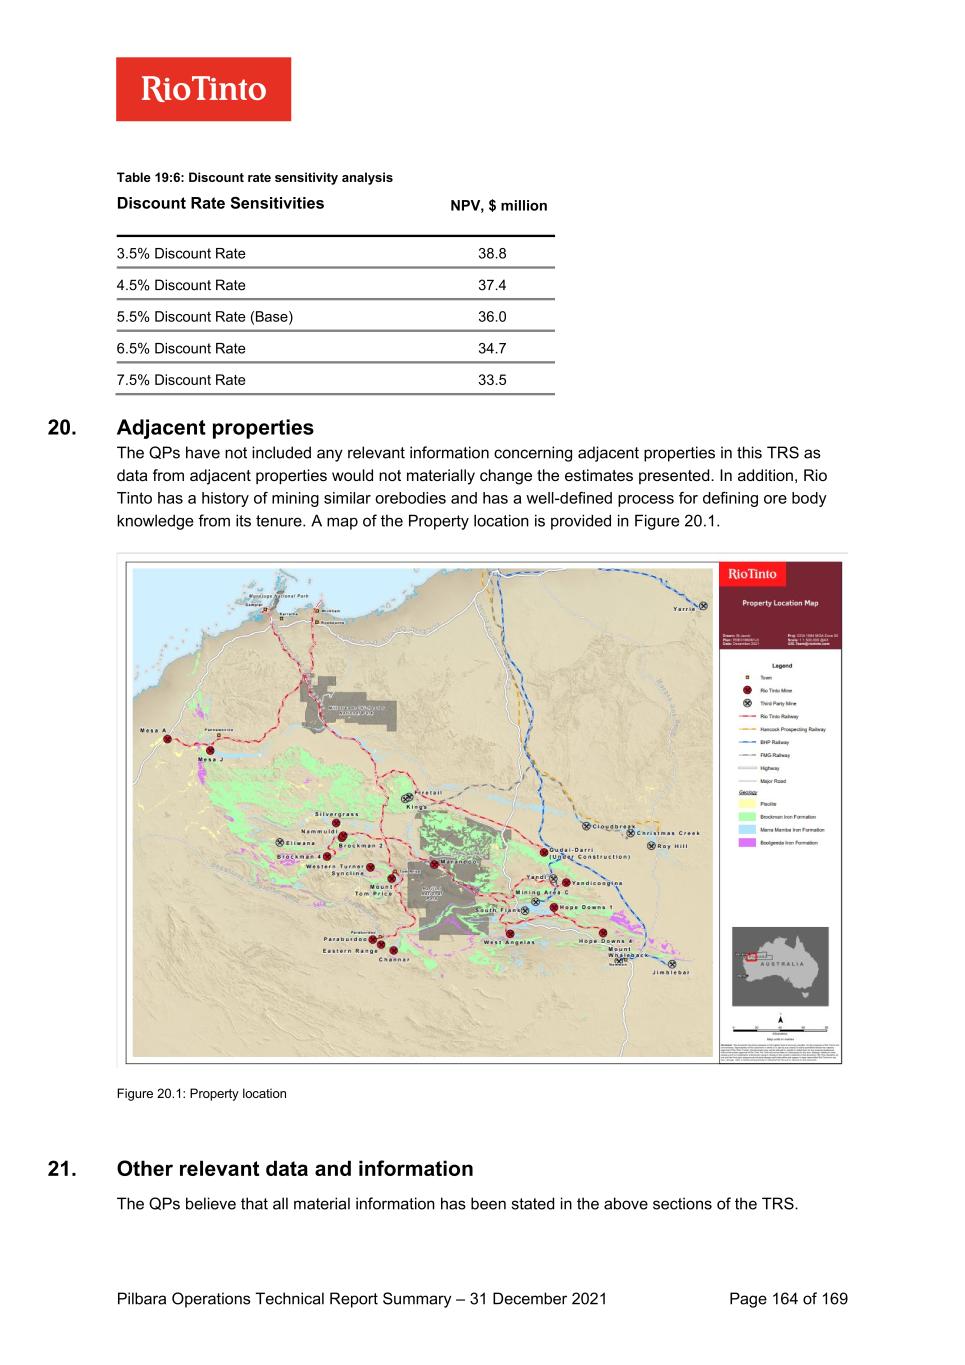Click the 'Adjacent properties' section heading
Image resolution: width=965 pixels, height=1365 pixels.
(215, 428)
